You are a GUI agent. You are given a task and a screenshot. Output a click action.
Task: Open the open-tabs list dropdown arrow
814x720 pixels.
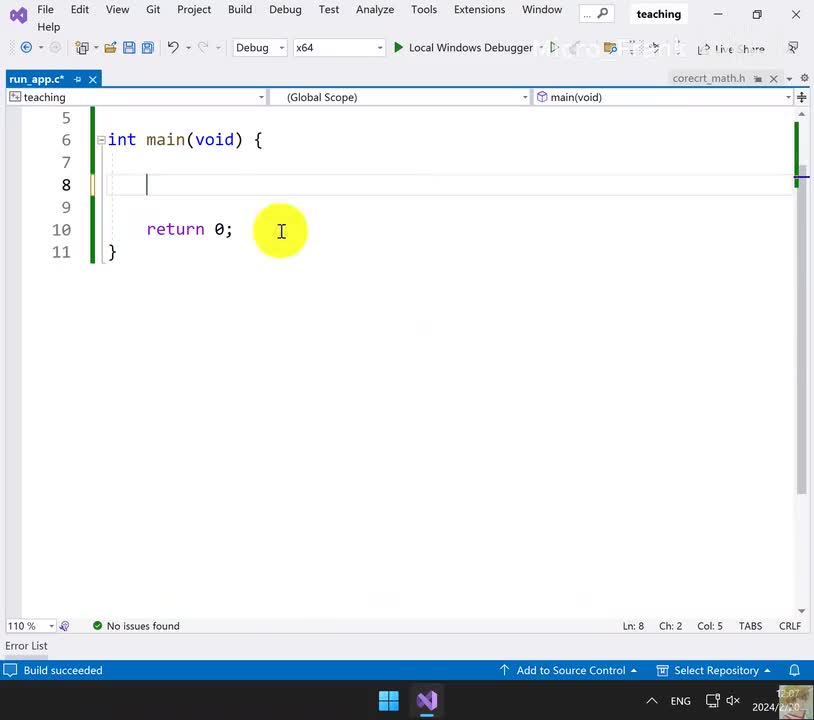pos(789,79)
